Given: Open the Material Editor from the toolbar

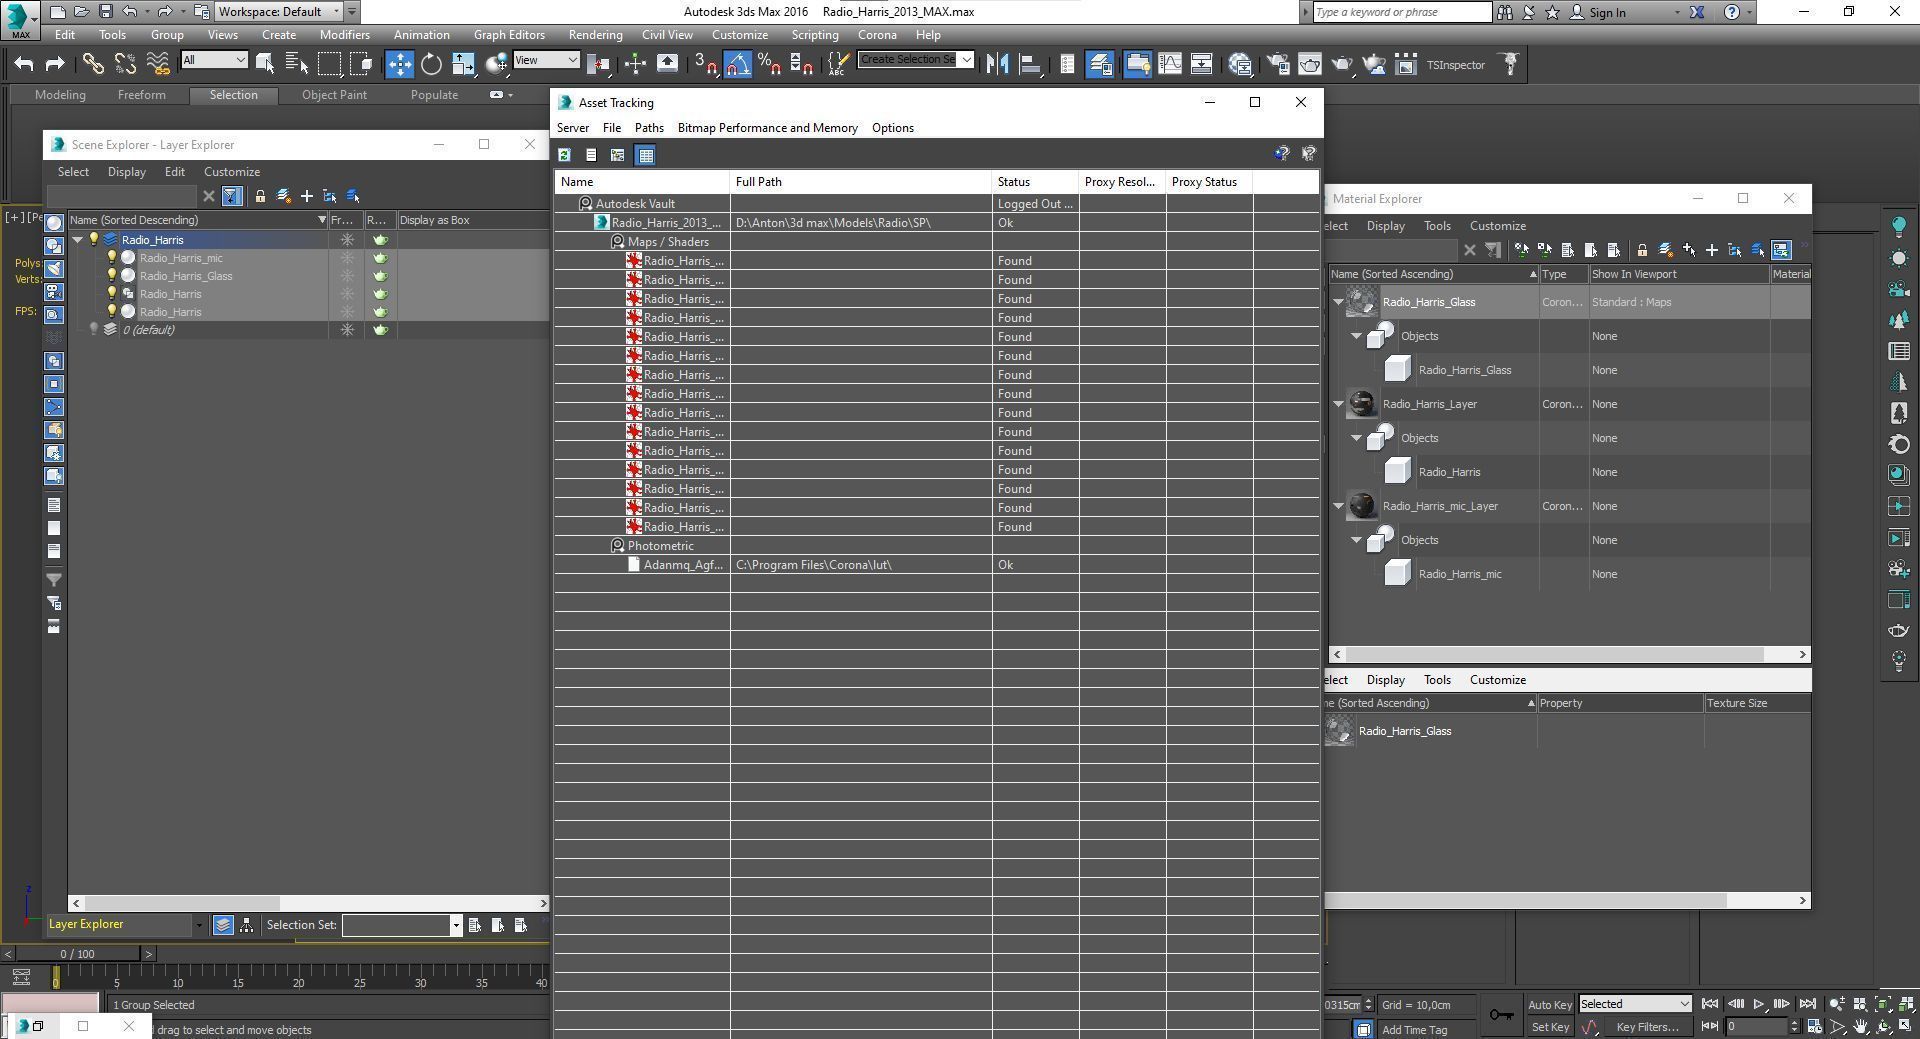Looking at the screenshot, I should [x=1241, y=65].
